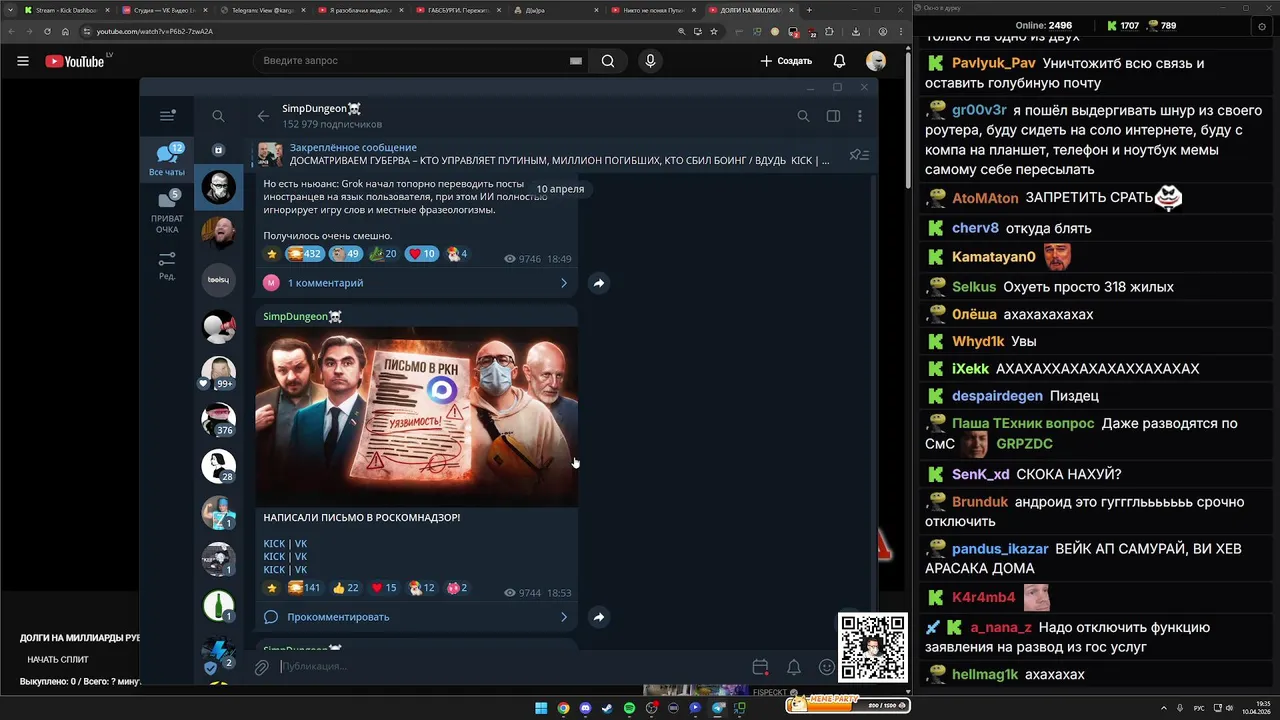Reload the page in Chrome
Screen dimensions: 1280x720
tap(49, 31)
